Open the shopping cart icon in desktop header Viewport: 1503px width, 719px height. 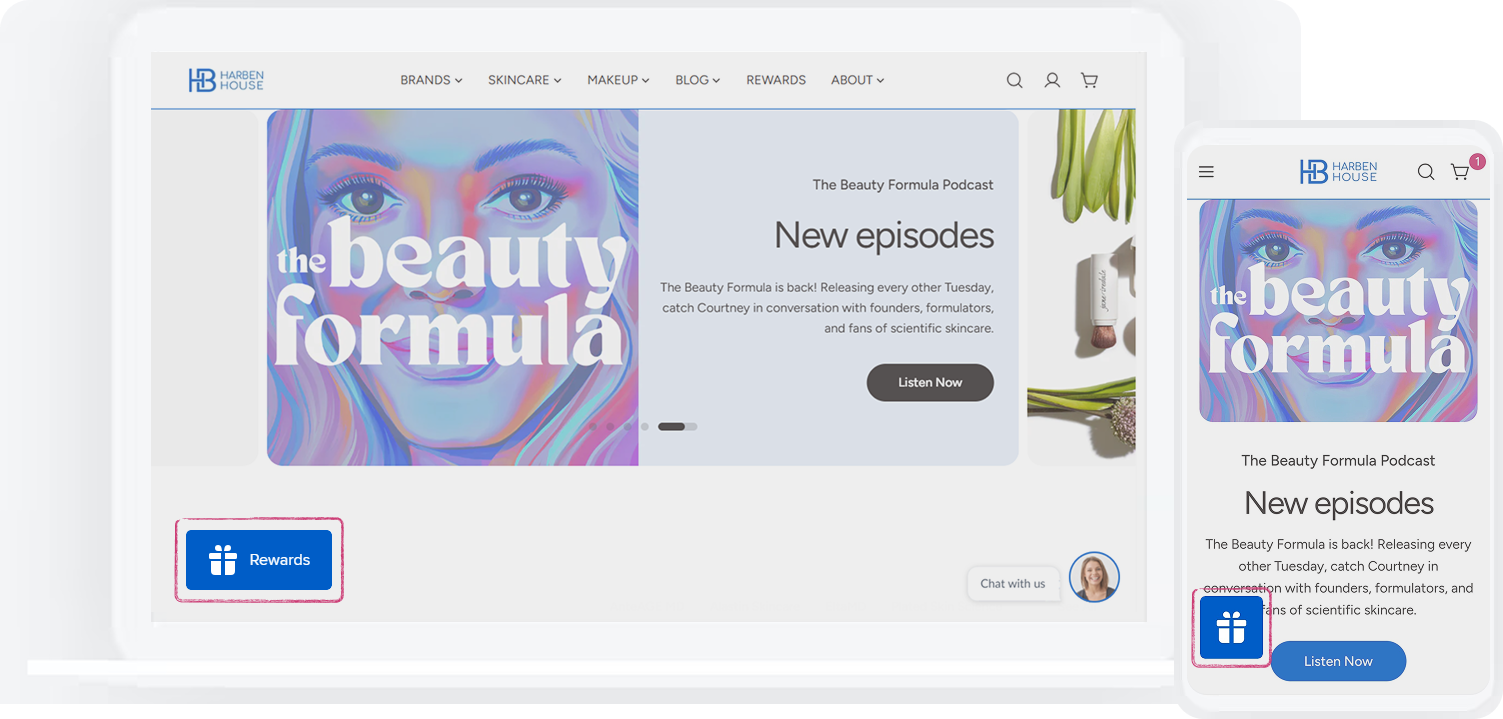pyautogui.click(x=1089, y=80)
